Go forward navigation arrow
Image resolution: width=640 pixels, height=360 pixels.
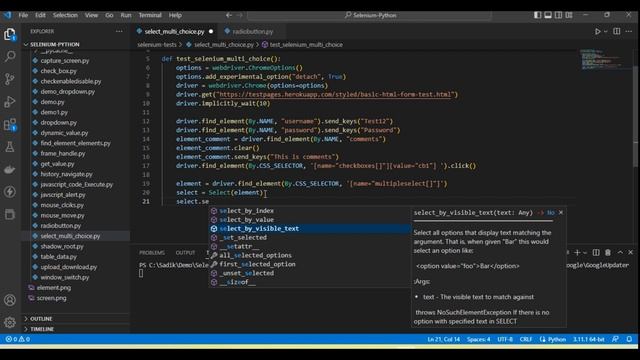click(x=240, y=15)
